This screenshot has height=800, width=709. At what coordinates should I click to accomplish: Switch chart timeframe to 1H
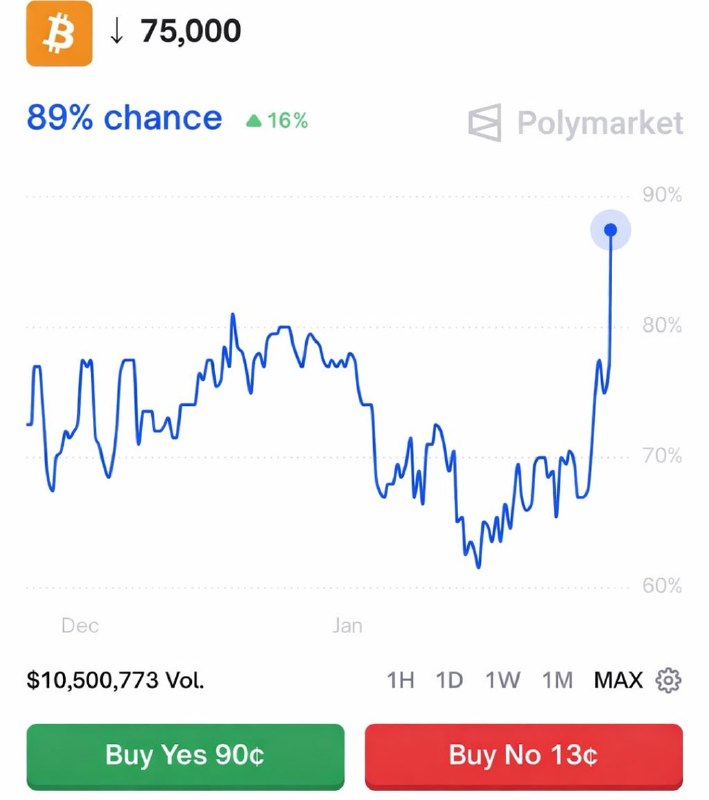401,679
